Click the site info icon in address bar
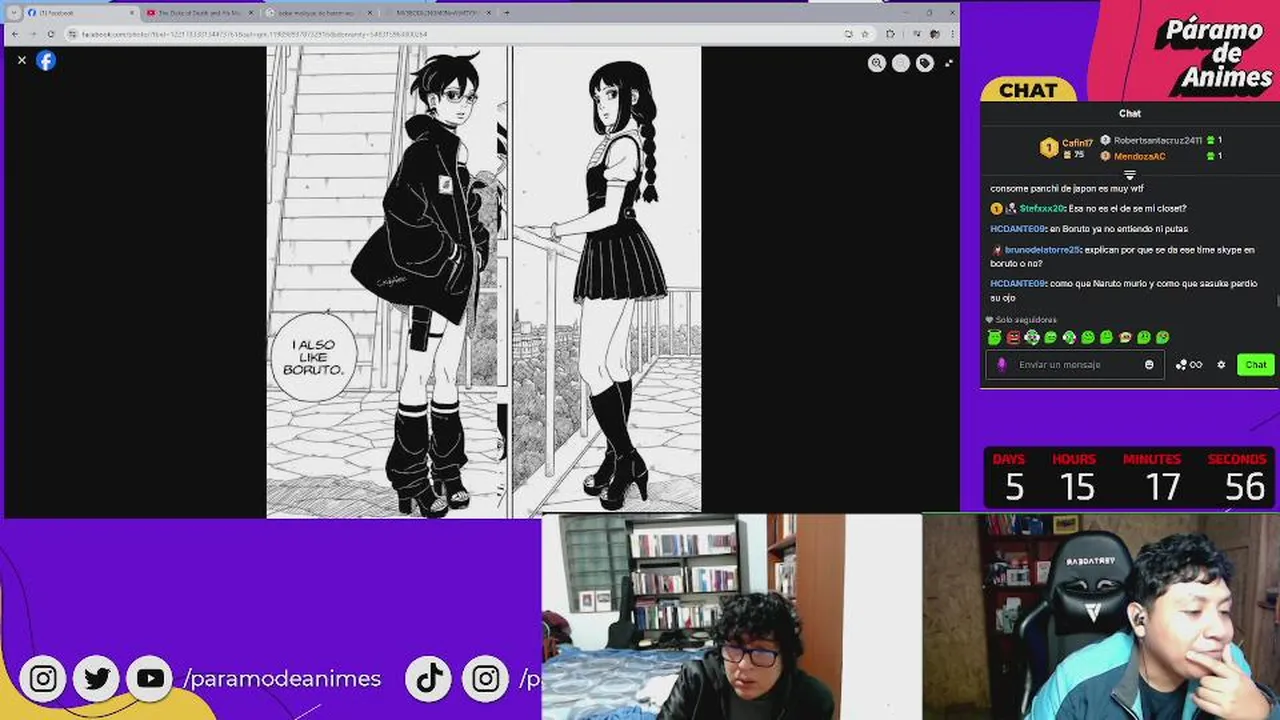This screenshot has height=720, width=1280. click(73, 34)
